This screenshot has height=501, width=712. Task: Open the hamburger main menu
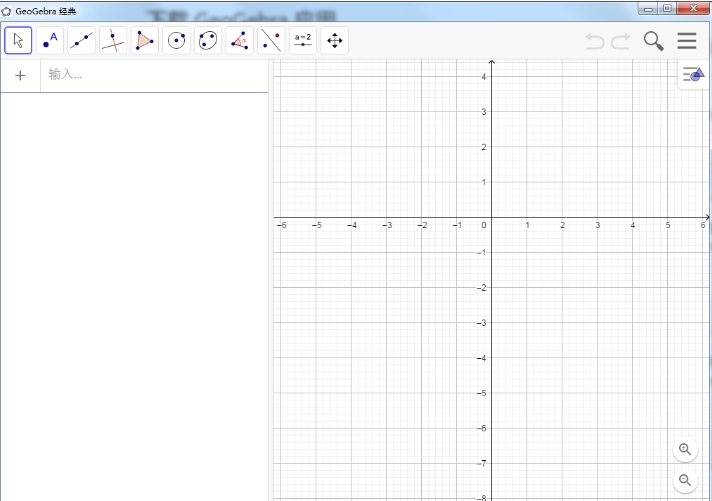point(687,41)
